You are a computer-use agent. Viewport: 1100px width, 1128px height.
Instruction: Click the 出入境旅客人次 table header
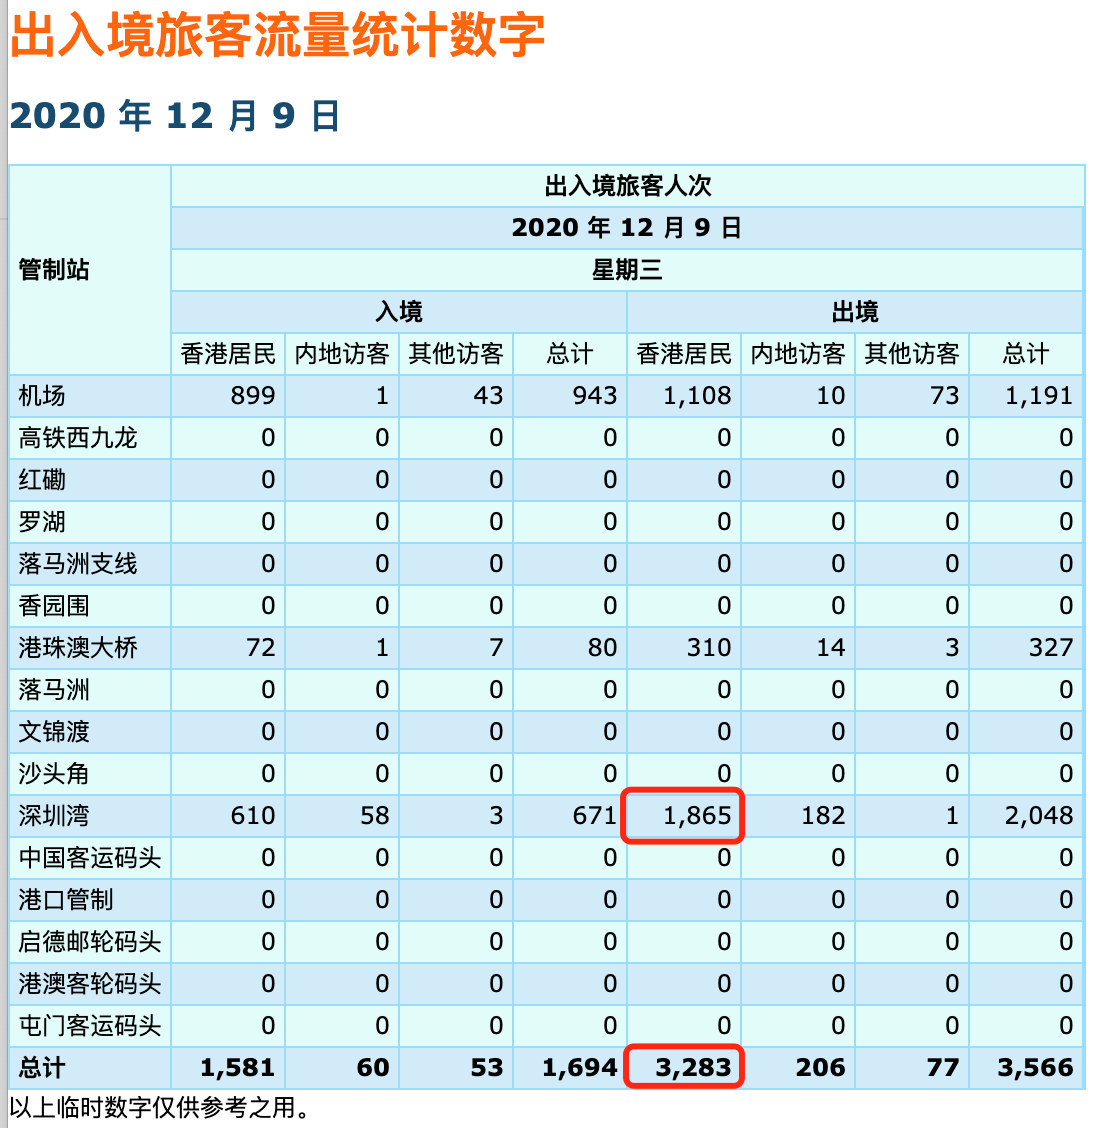click(x=627, y=186)
